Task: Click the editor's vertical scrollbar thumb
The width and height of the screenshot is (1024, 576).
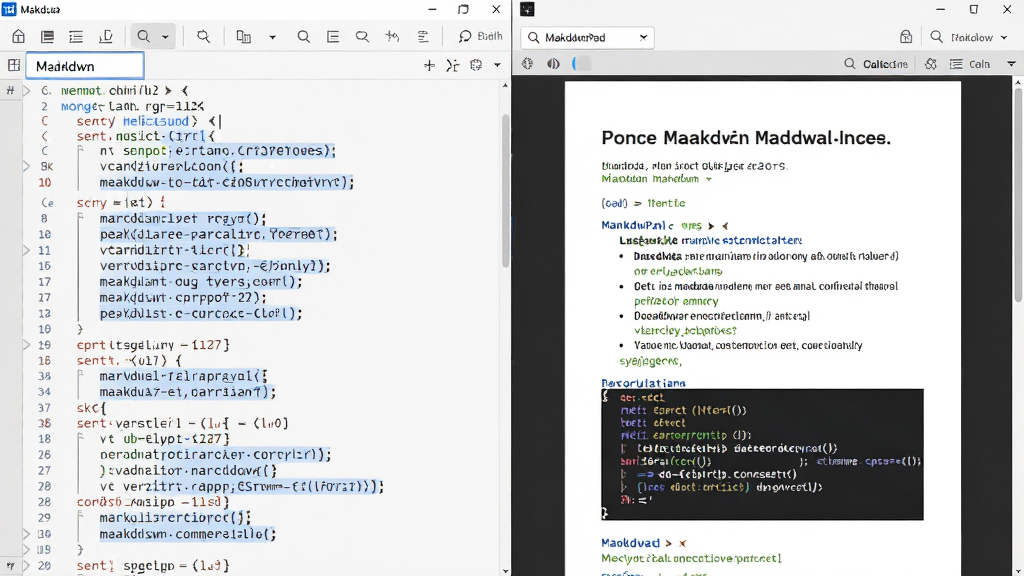Action: click(505, 191)
